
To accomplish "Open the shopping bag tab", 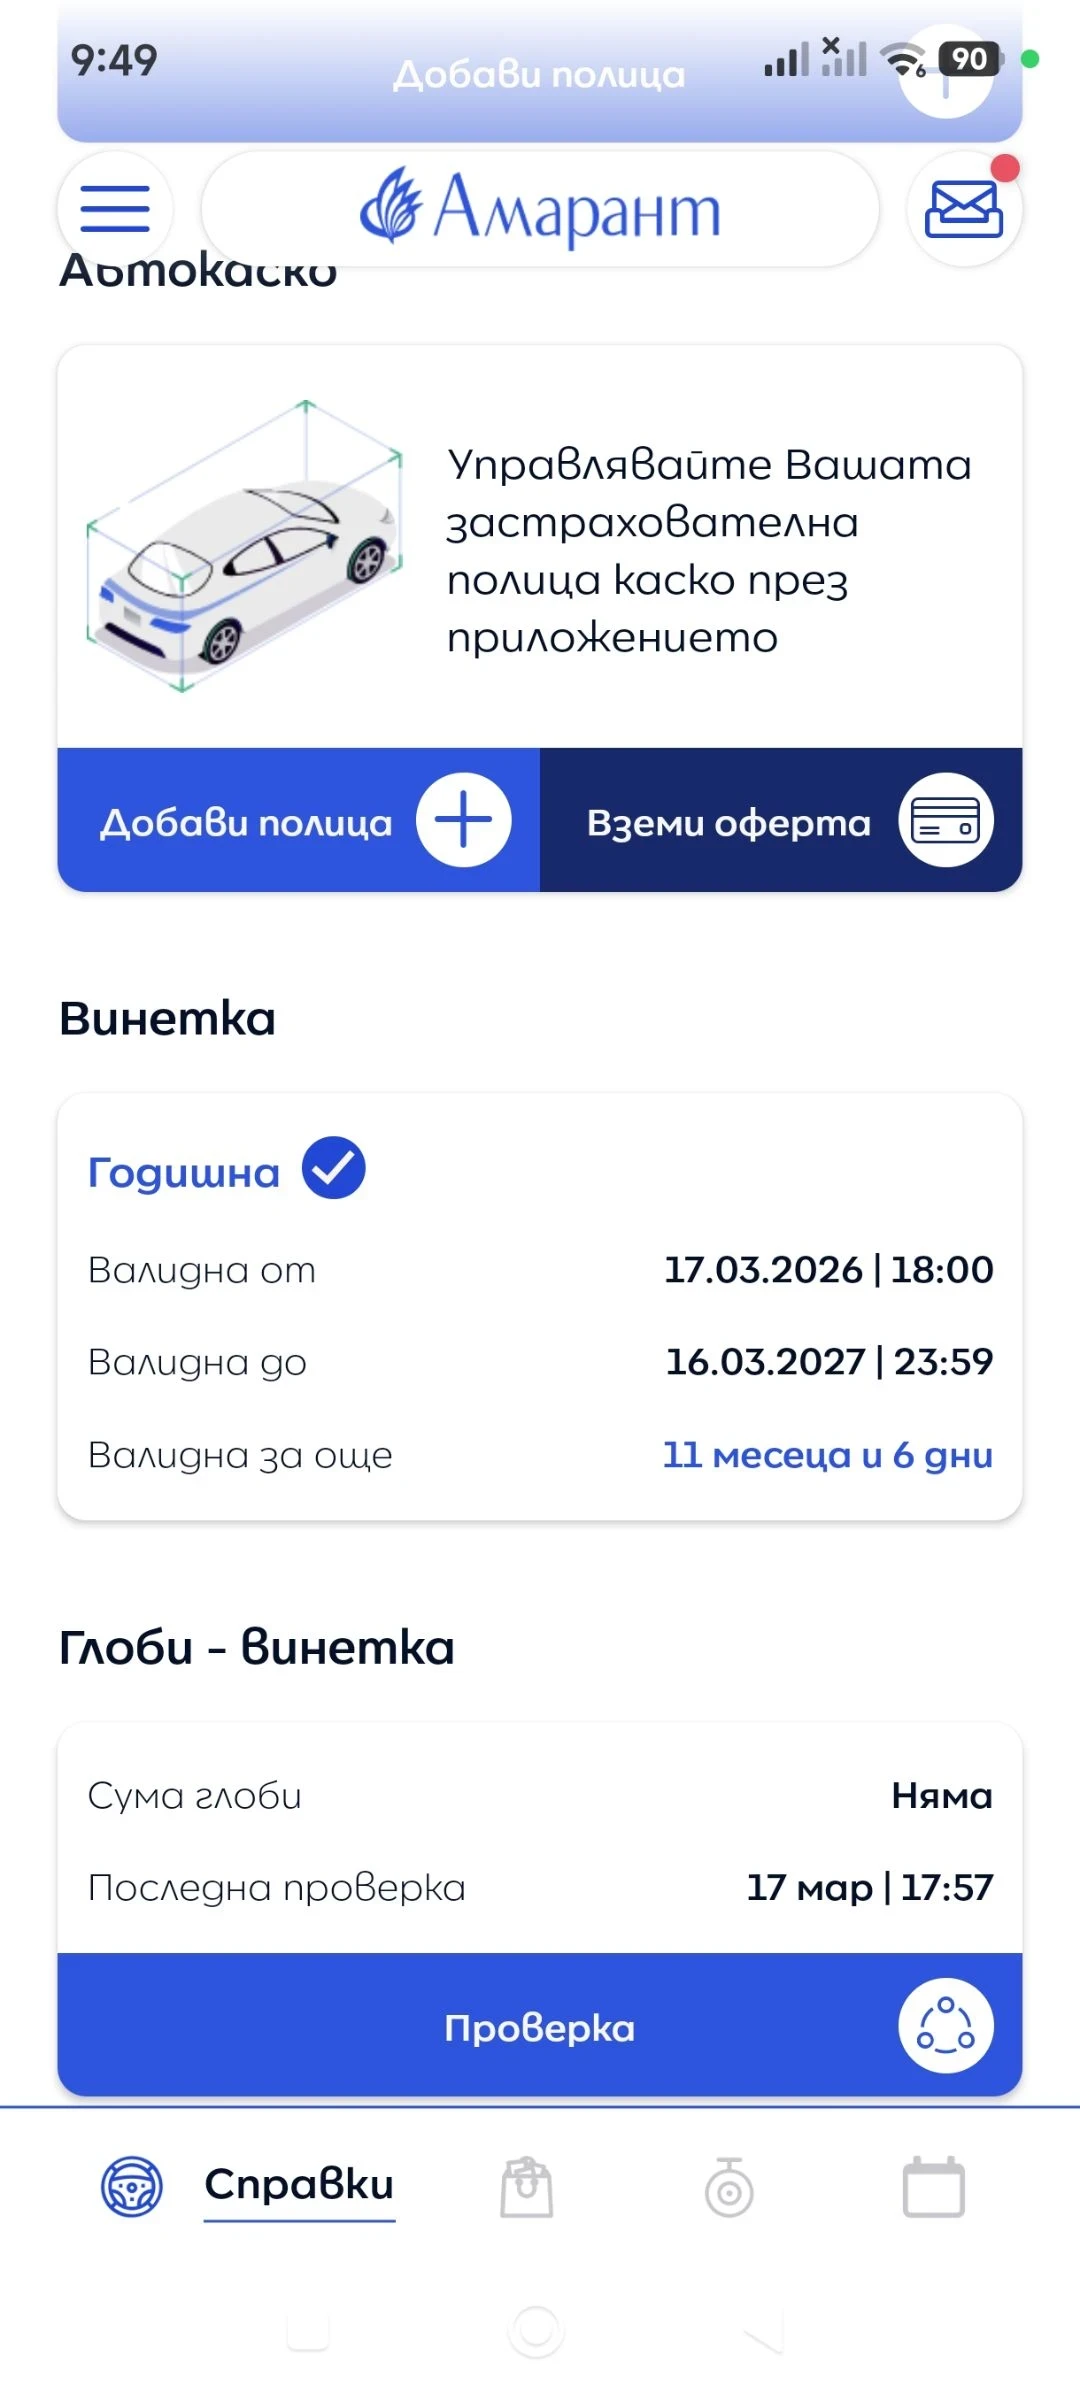I will pyautogui.click(x=527, y=2187).
